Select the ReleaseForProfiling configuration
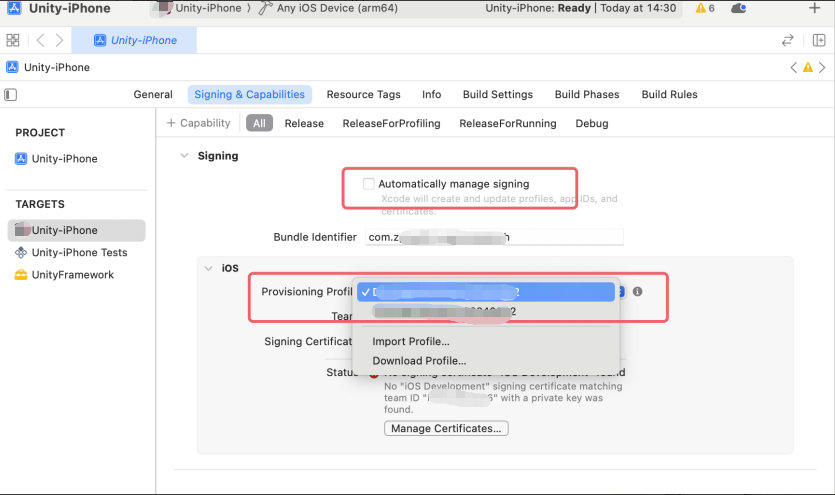835x495 pixels. point(391,123)
